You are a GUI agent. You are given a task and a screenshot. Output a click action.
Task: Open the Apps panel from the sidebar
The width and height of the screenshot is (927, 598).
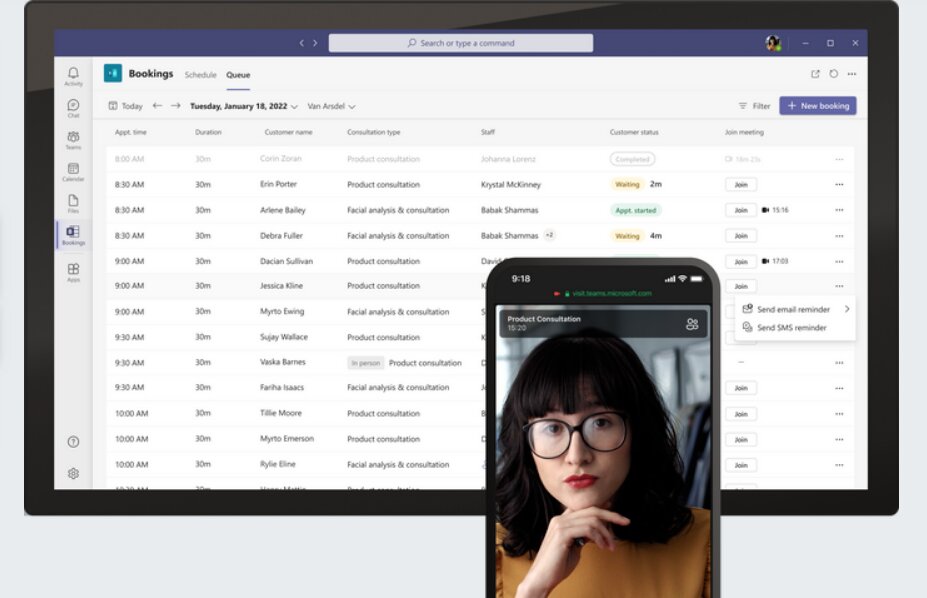pos(73,268)
